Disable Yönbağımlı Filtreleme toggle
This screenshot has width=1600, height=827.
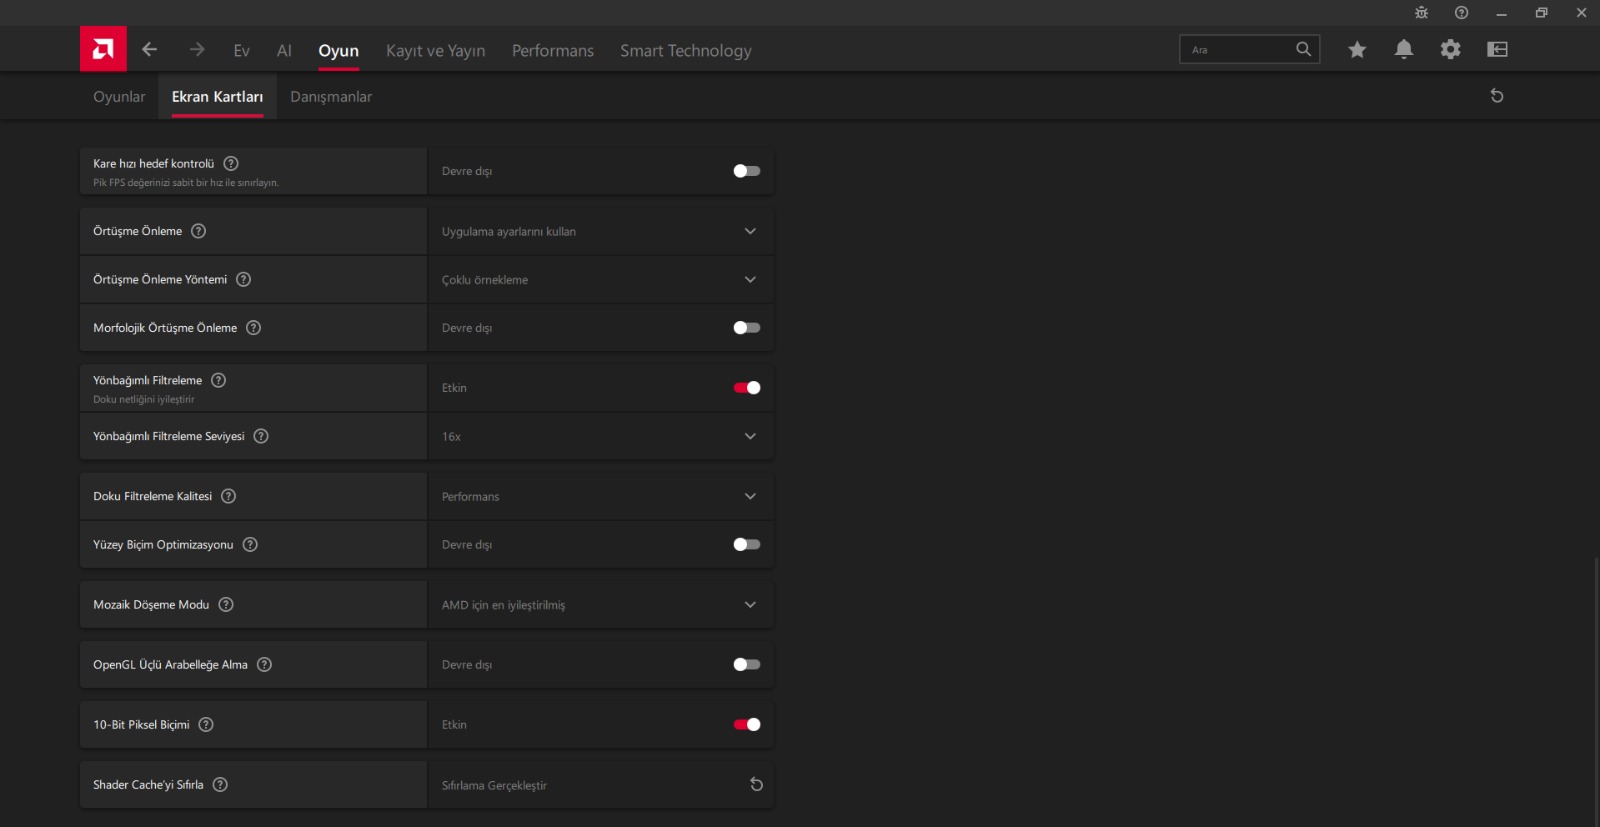pyautogui.click(x=746, y=388)
